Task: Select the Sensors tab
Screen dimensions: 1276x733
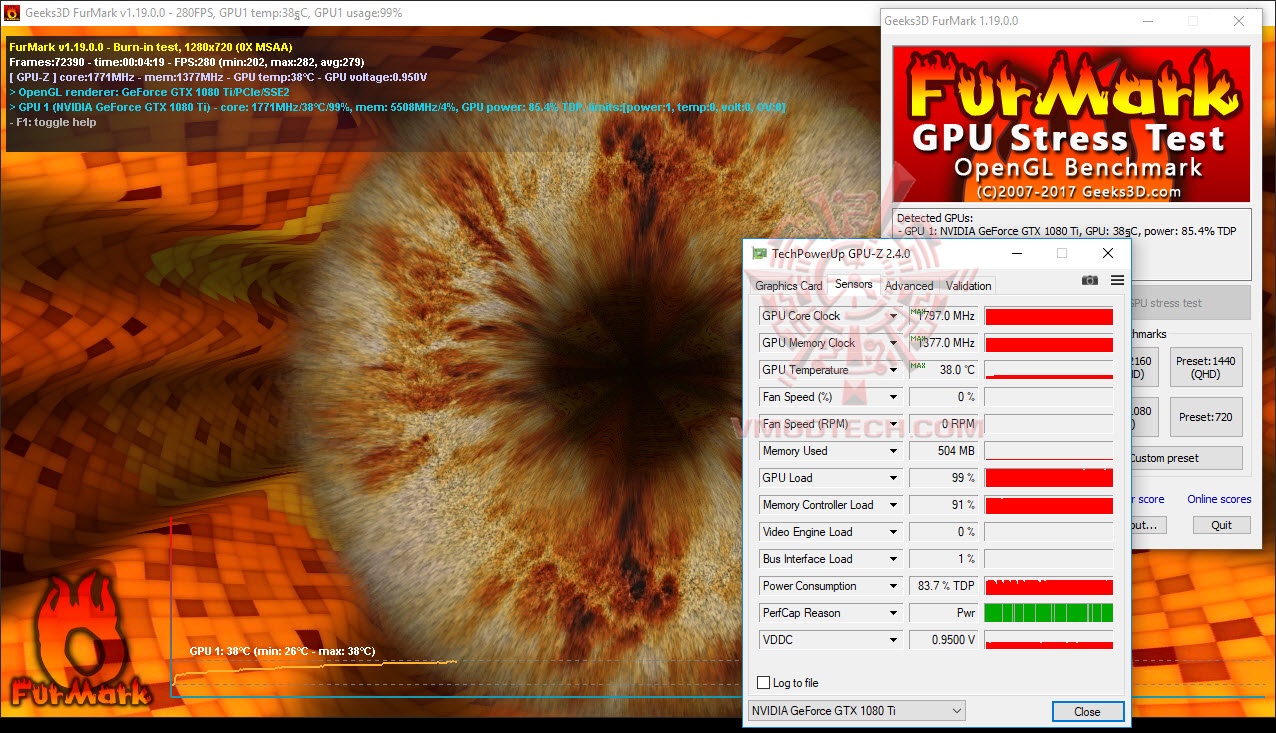Action: tap(854, 284)
